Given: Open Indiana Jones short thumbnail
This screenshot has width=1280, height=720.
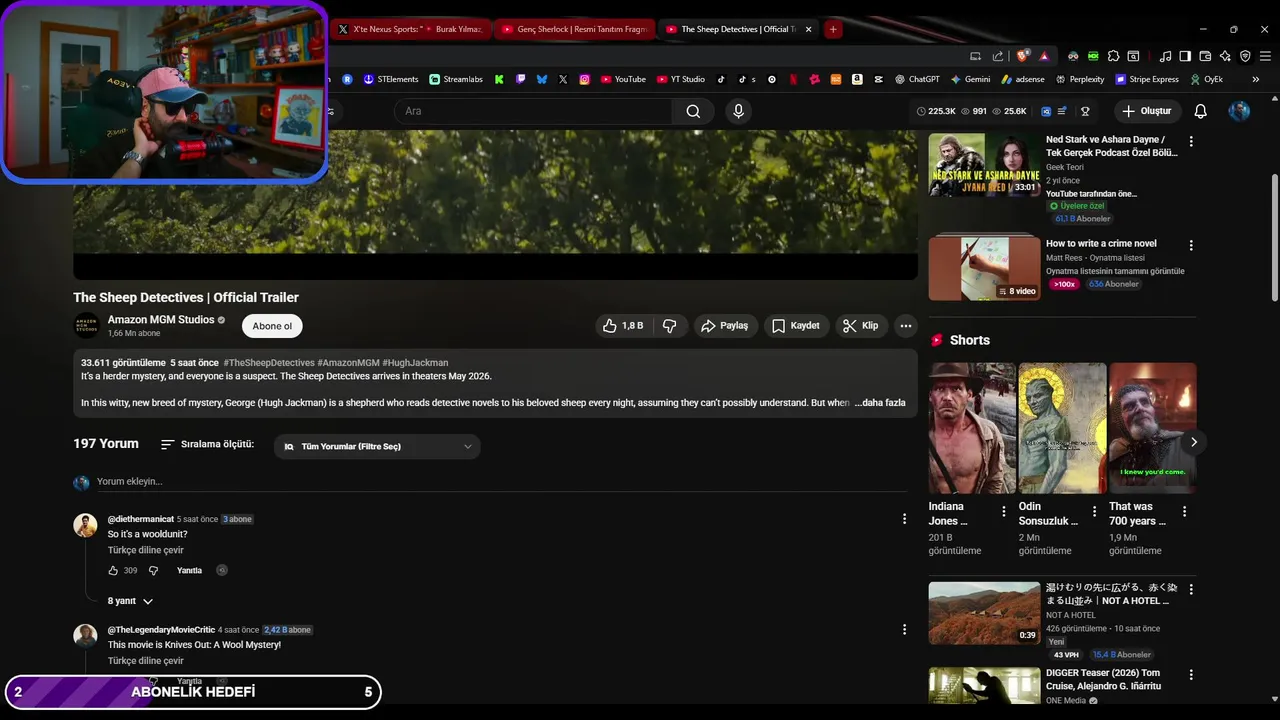Looking at the screenshot, I should (972, 428).
